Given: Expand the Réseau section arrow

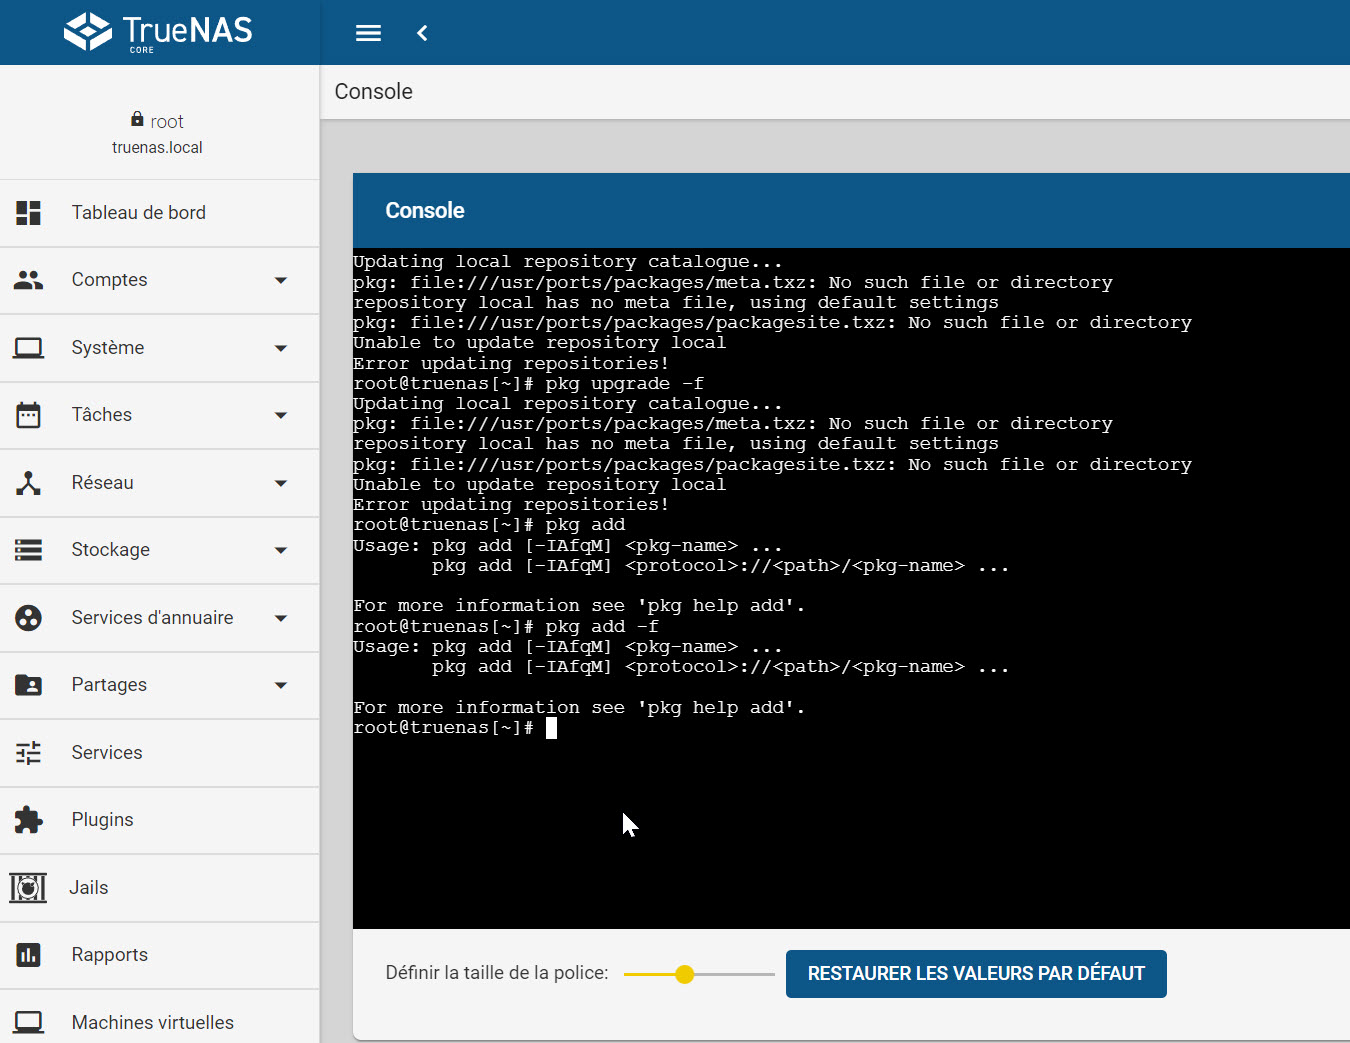Looking at the screenshot, I should tap(281, 483).
